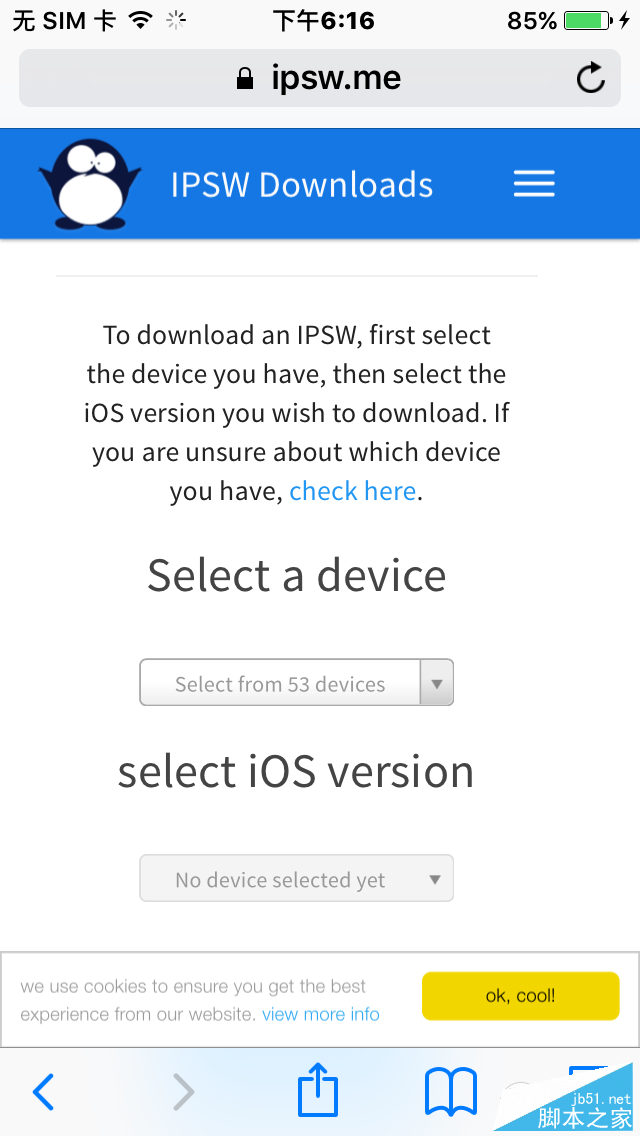This screenshot has height=1136, width=640.
Task: Tap the battery icon in the status bar
Action: pyautogui.click(x=589, y=21)
